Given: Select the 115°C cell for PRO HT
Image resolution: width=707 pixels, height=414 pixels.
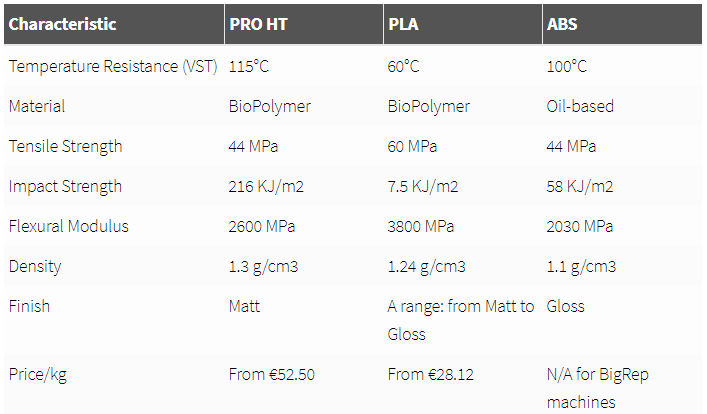Looking at the screenshot, I should pyautogui.click(x=248, y=66).
